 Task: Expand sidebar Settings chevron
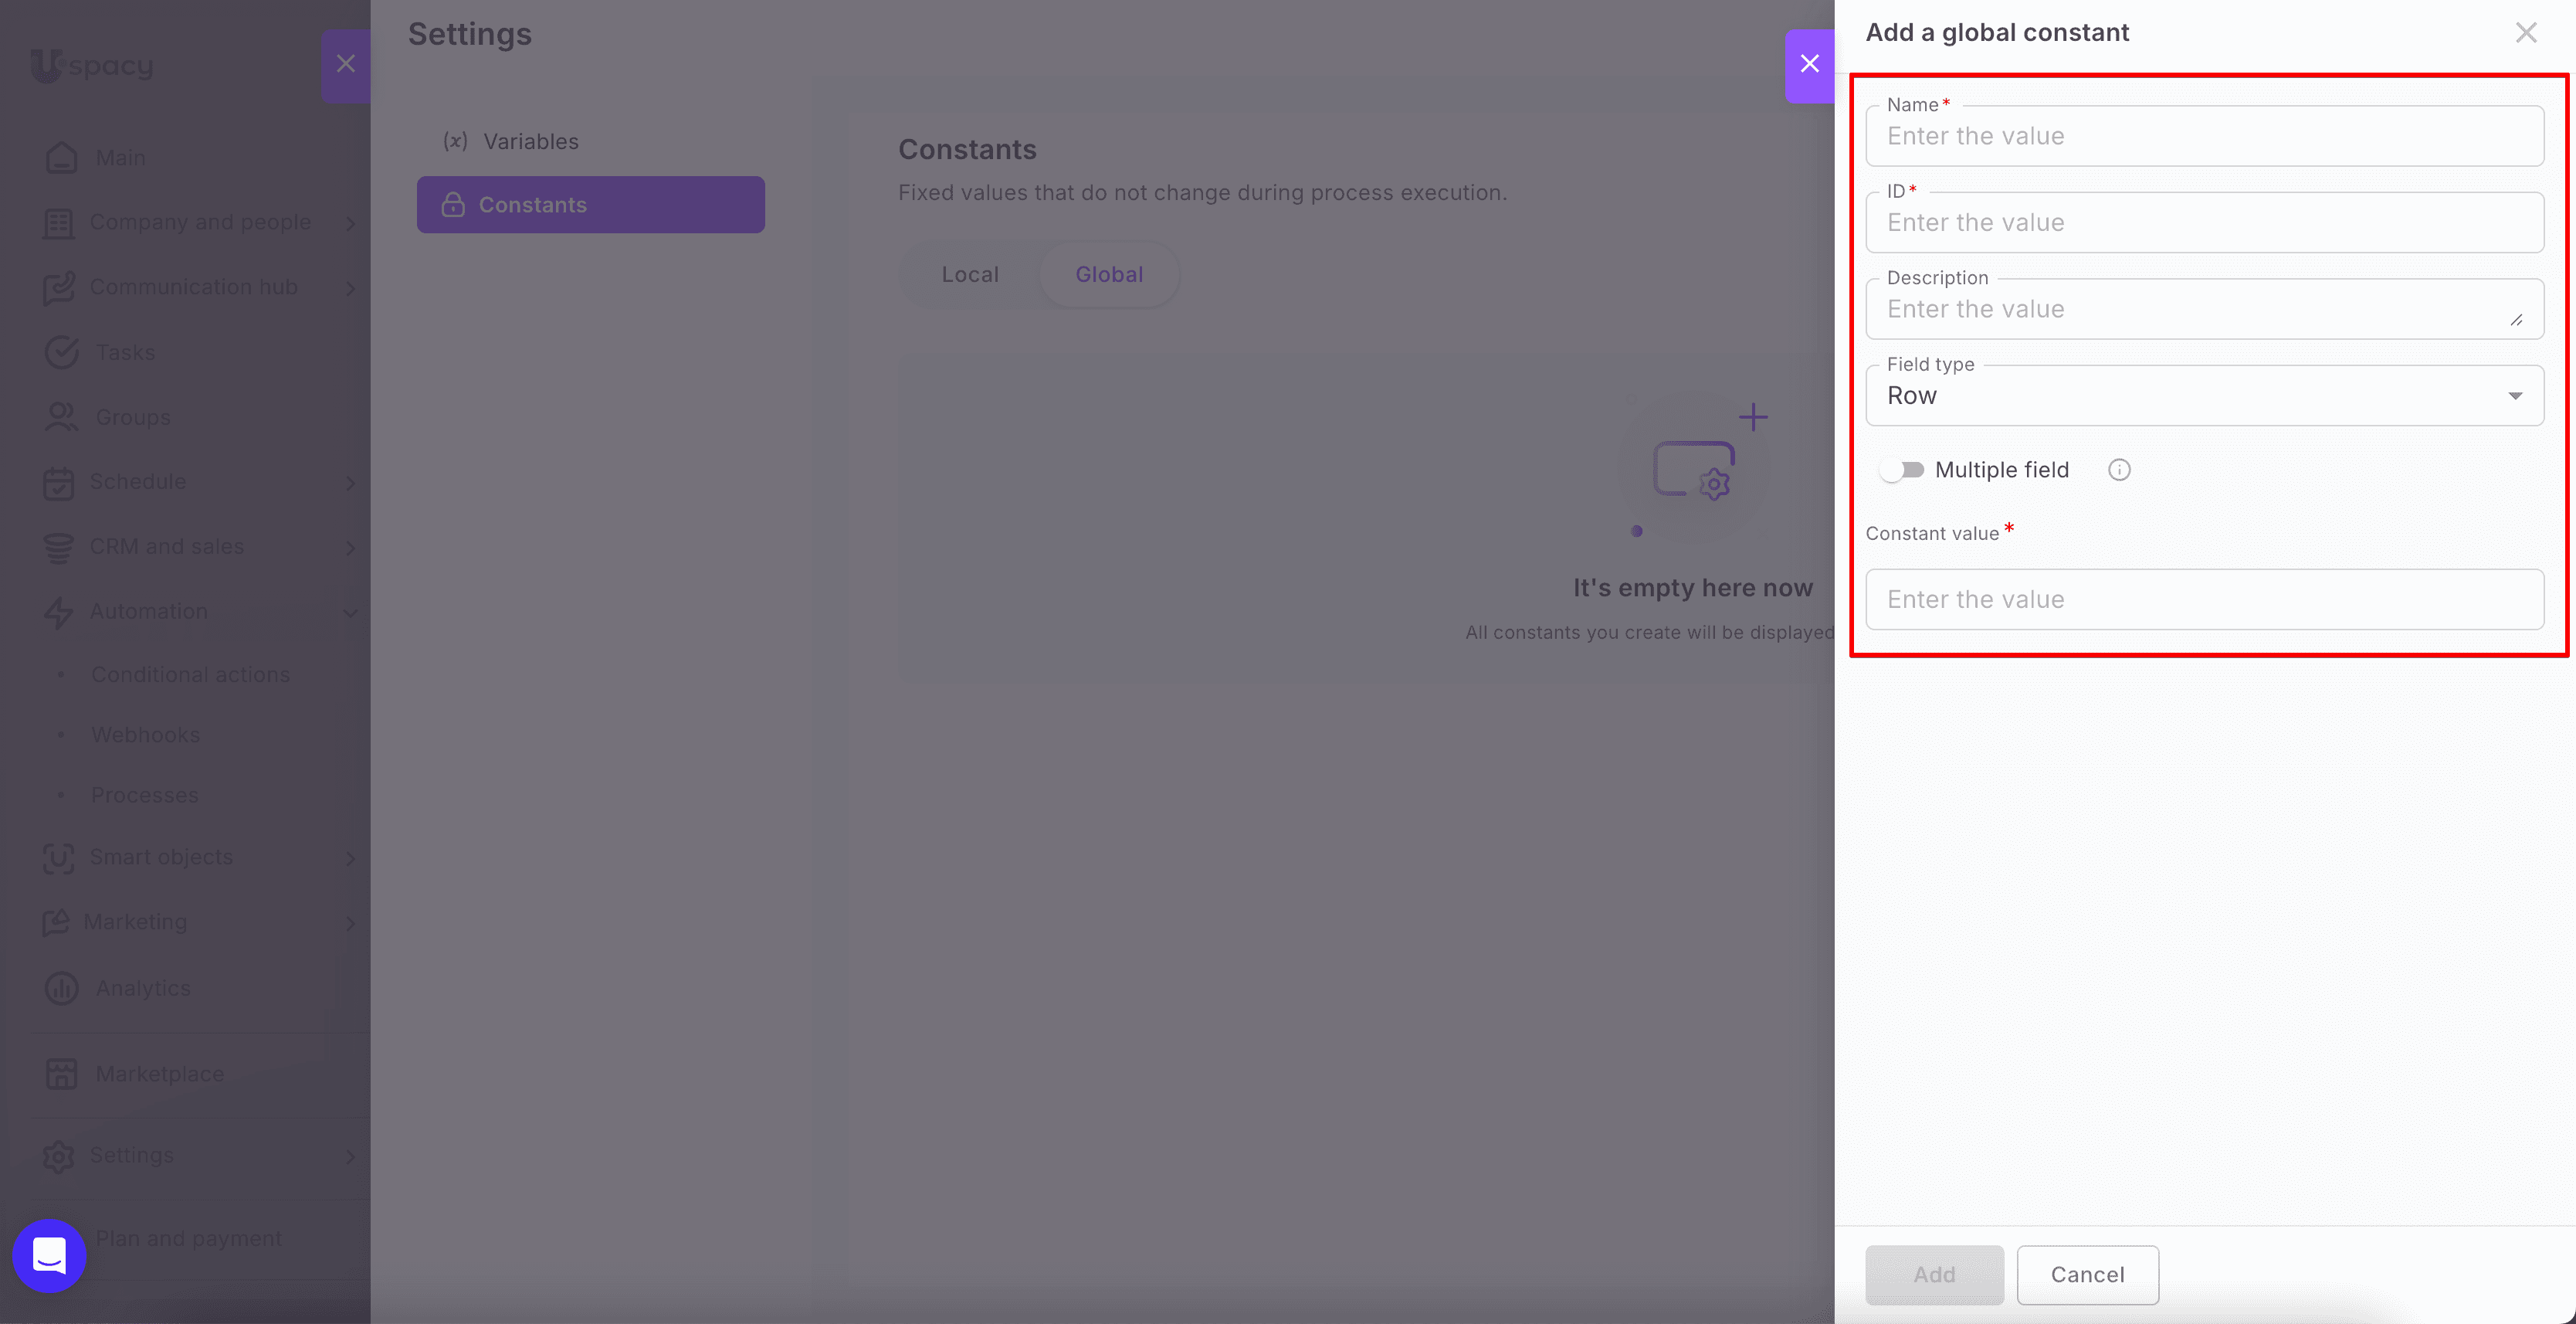pyautogui.click(x=351, y=1157)
